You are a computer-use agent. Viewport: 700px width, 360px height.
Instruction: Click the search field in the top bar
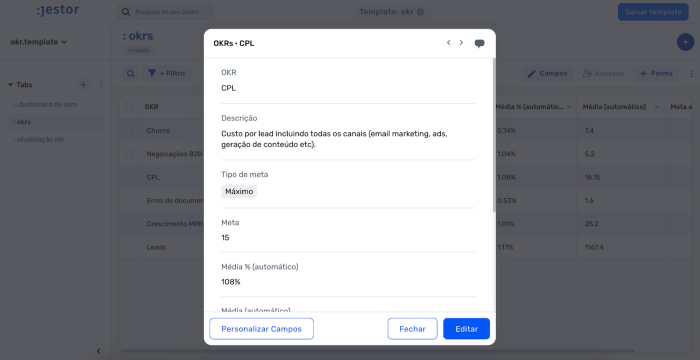pyautogui.click(x=166, y=12)
